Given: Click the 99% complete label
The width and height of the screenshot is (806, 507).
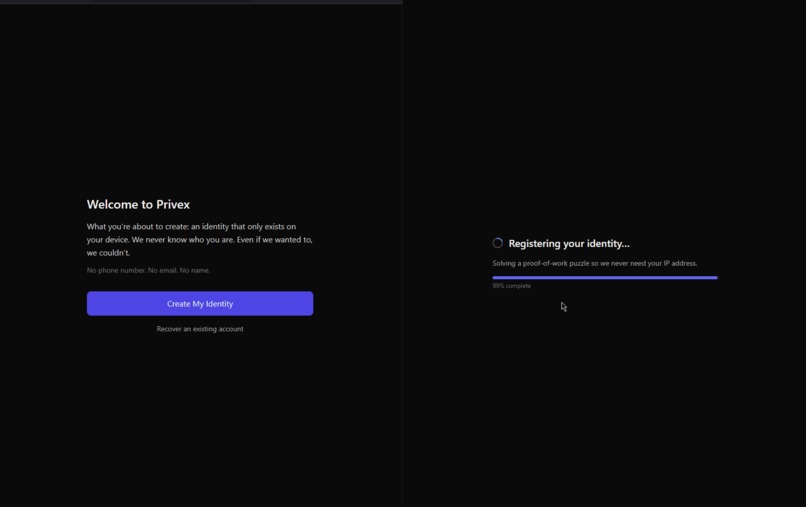Looking at the screenshot, I should click(511, 286).
